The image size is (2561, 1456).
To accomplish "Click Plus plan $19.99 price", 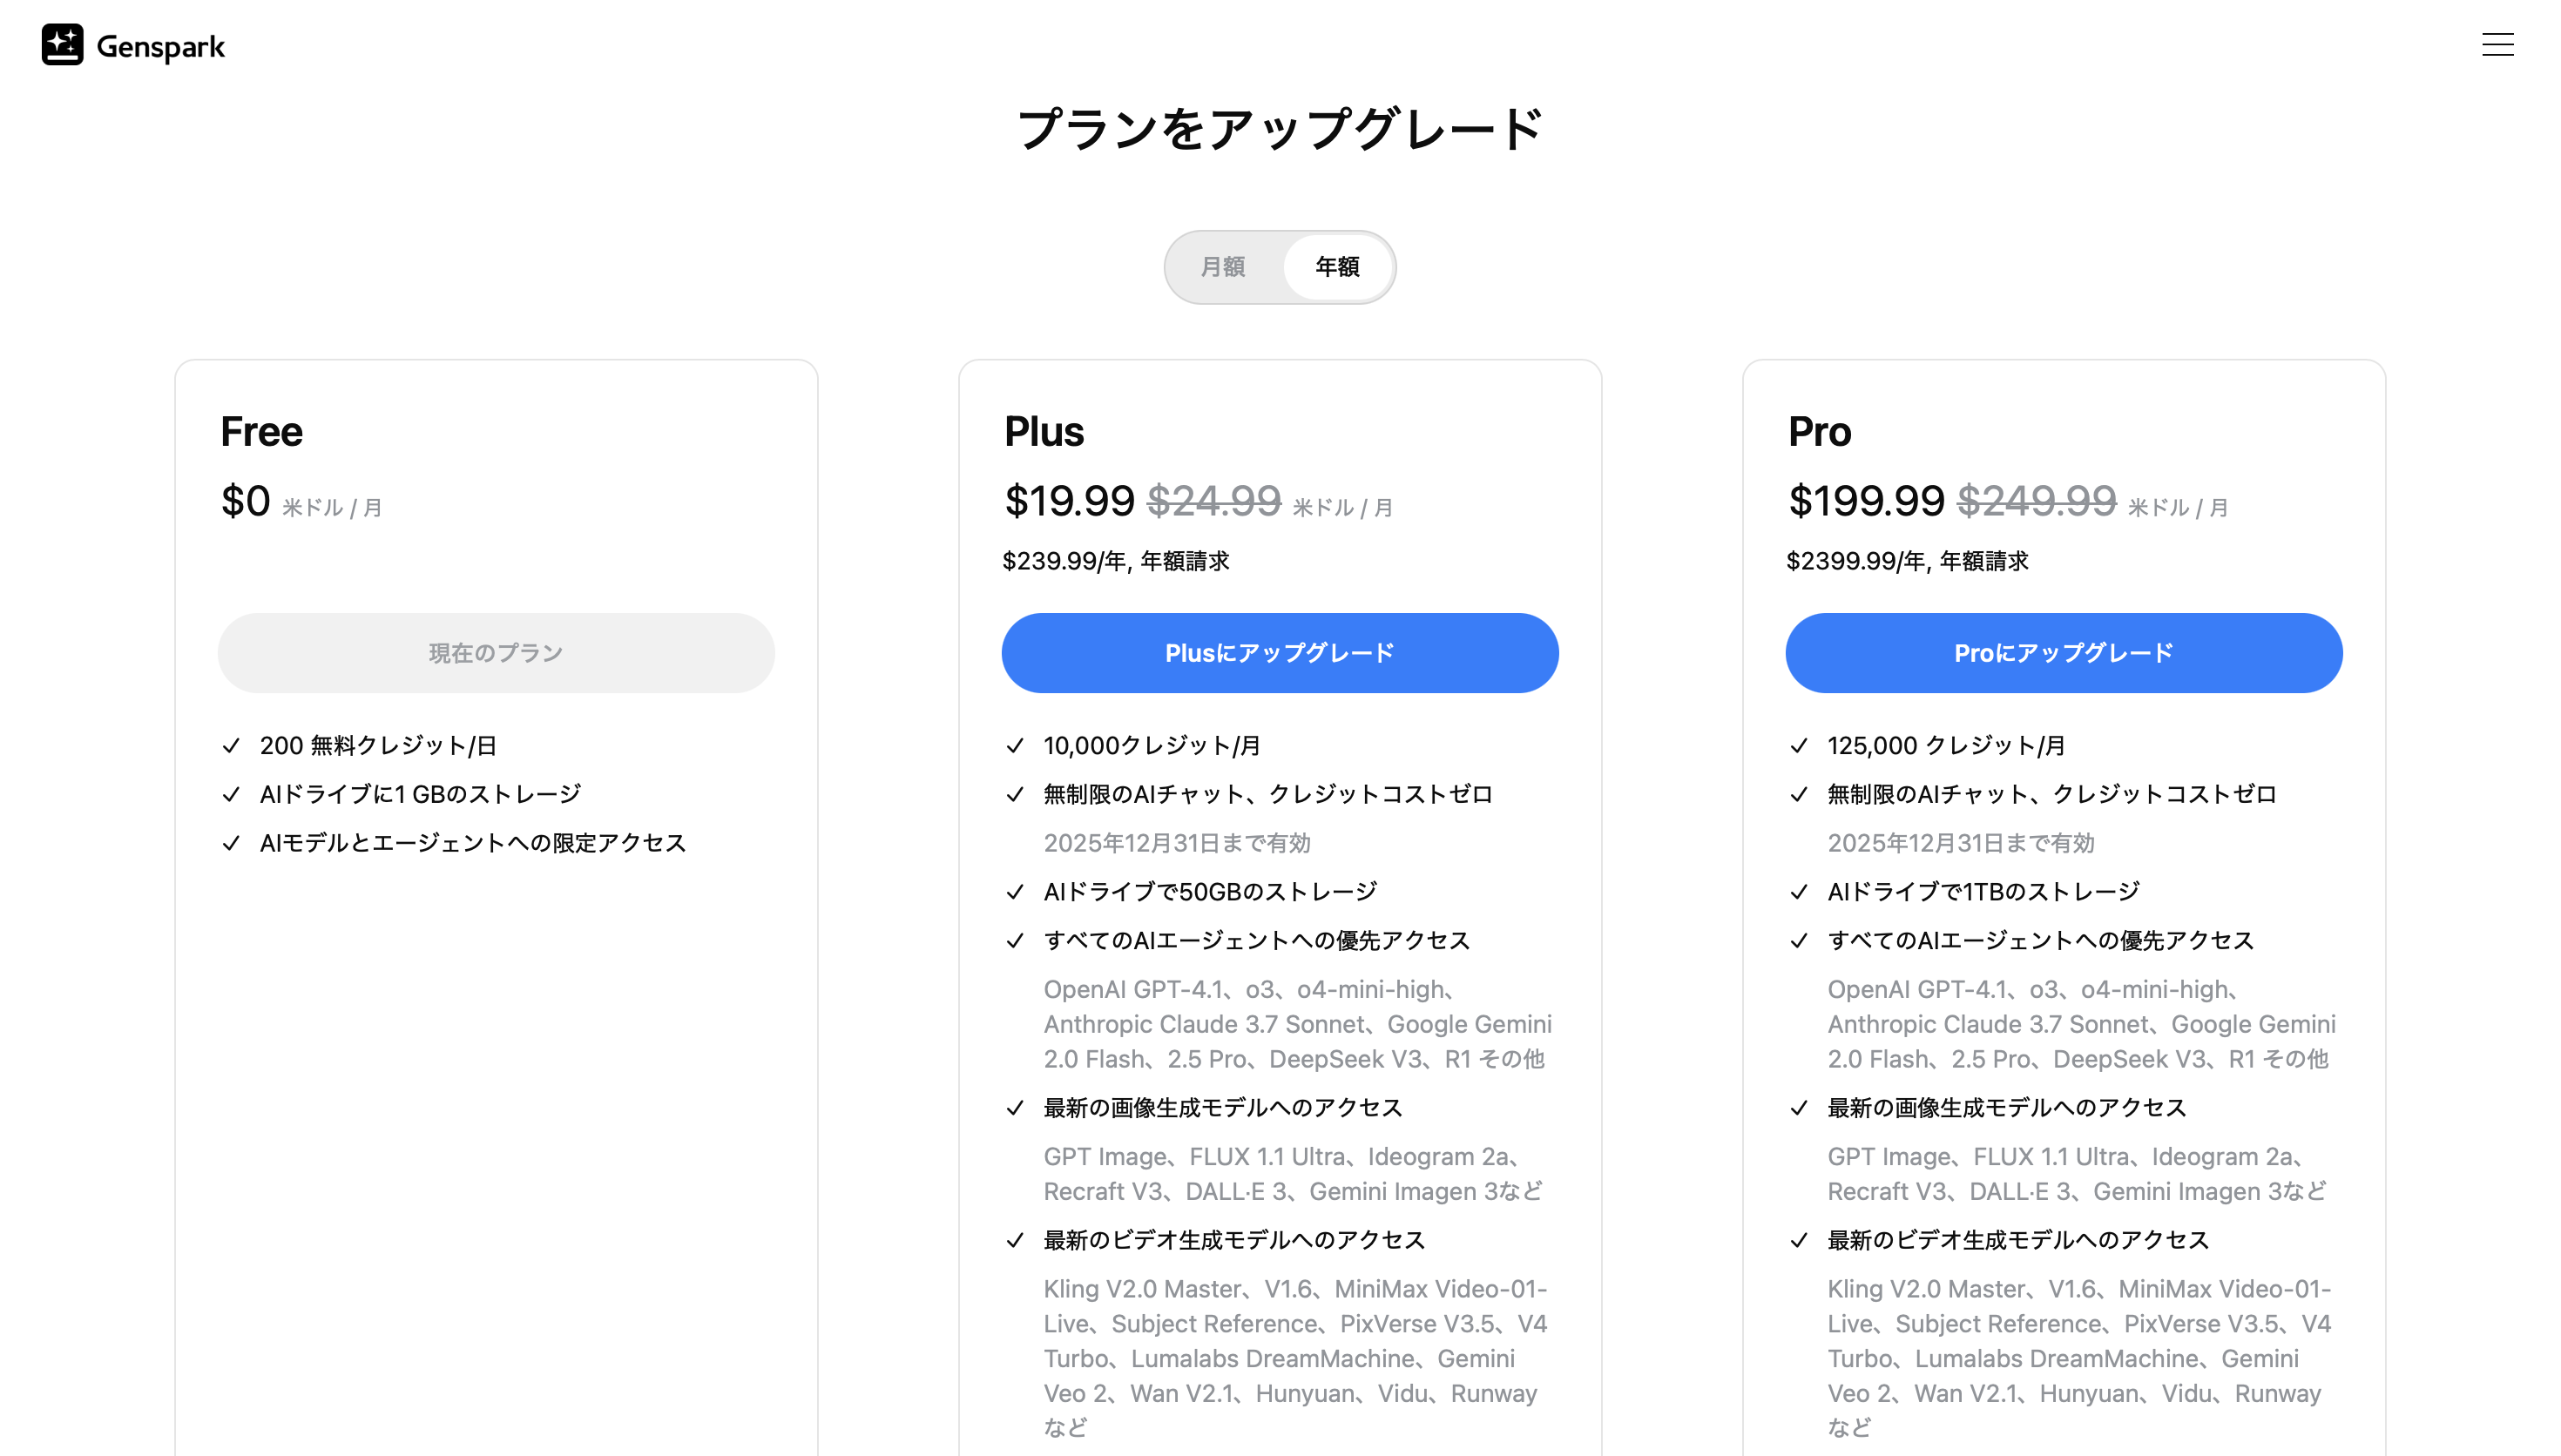I will [x=1069, y=501].
